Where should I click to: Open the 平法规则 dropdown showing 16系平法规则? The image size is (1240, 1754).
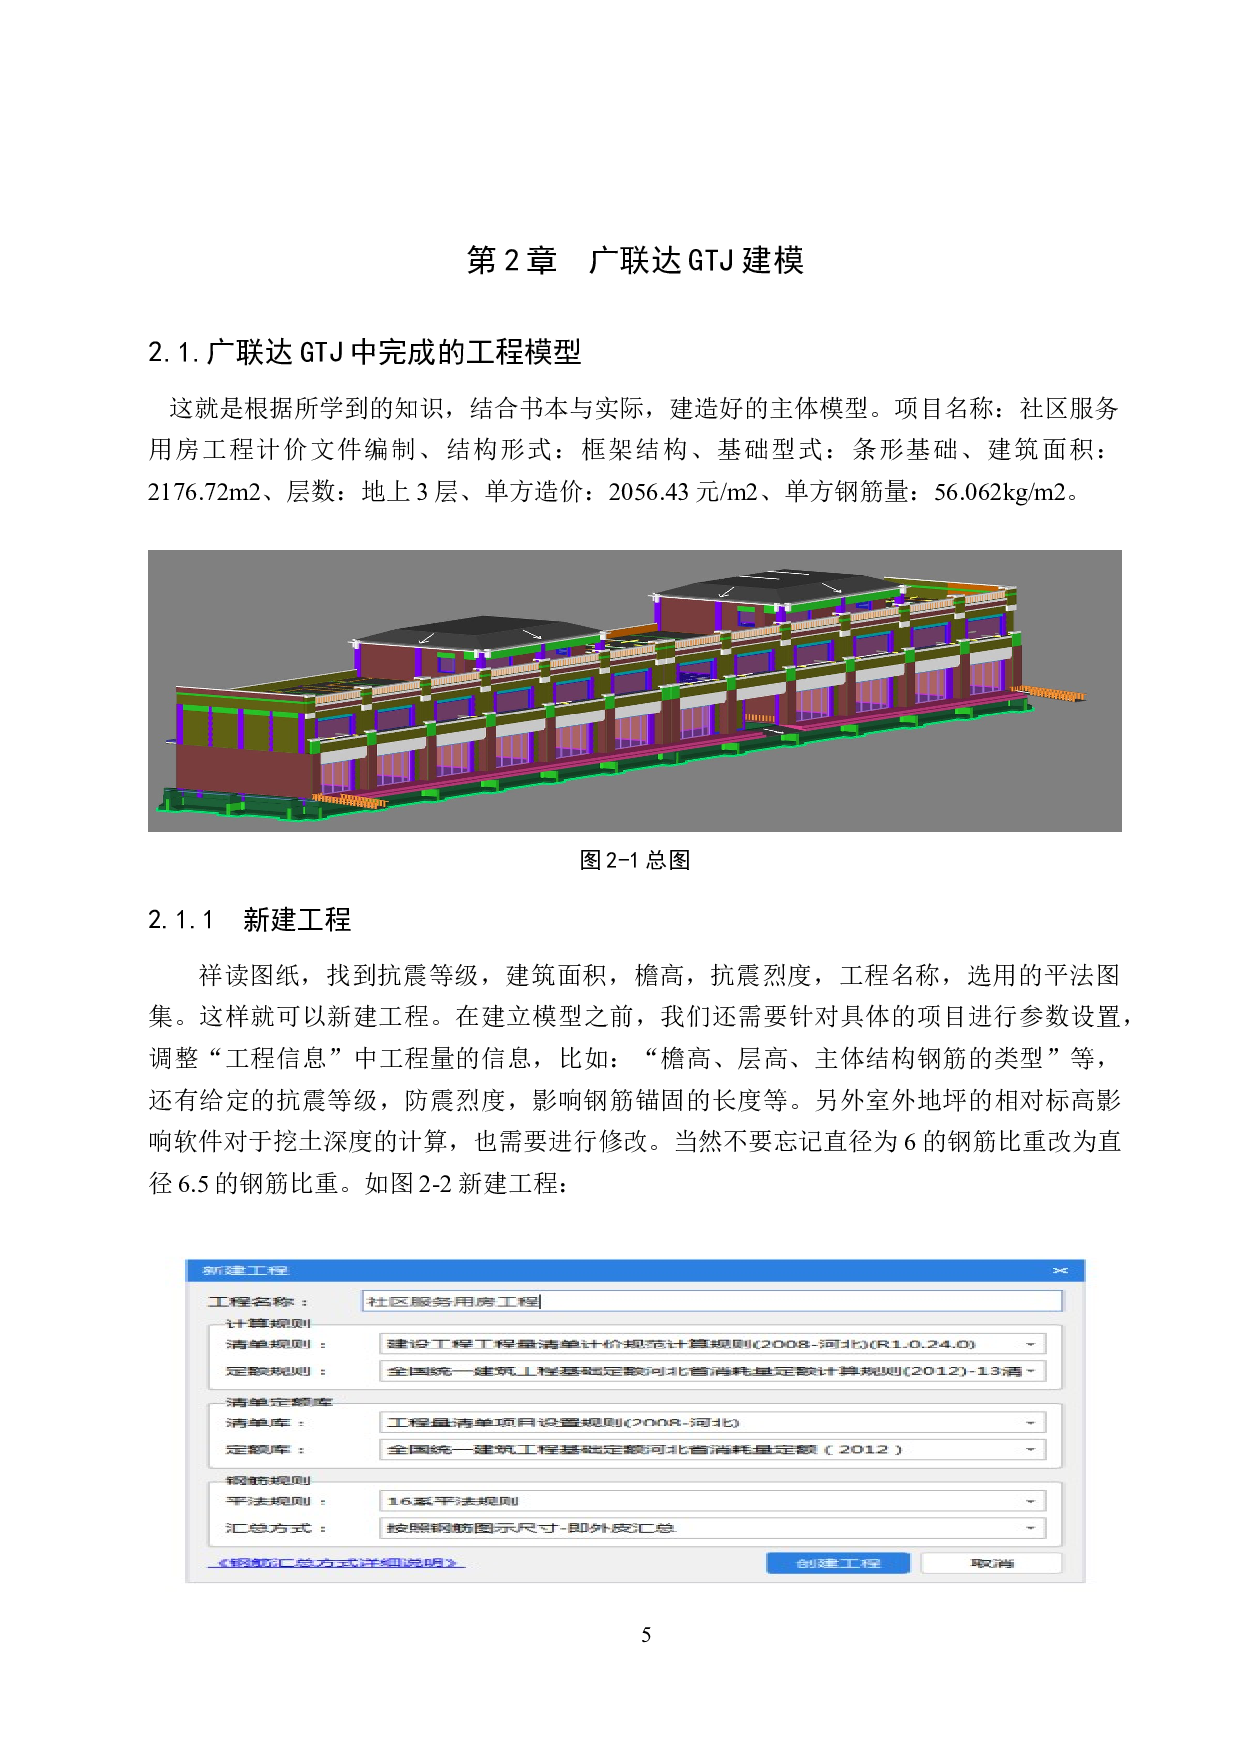[712, 1501]
